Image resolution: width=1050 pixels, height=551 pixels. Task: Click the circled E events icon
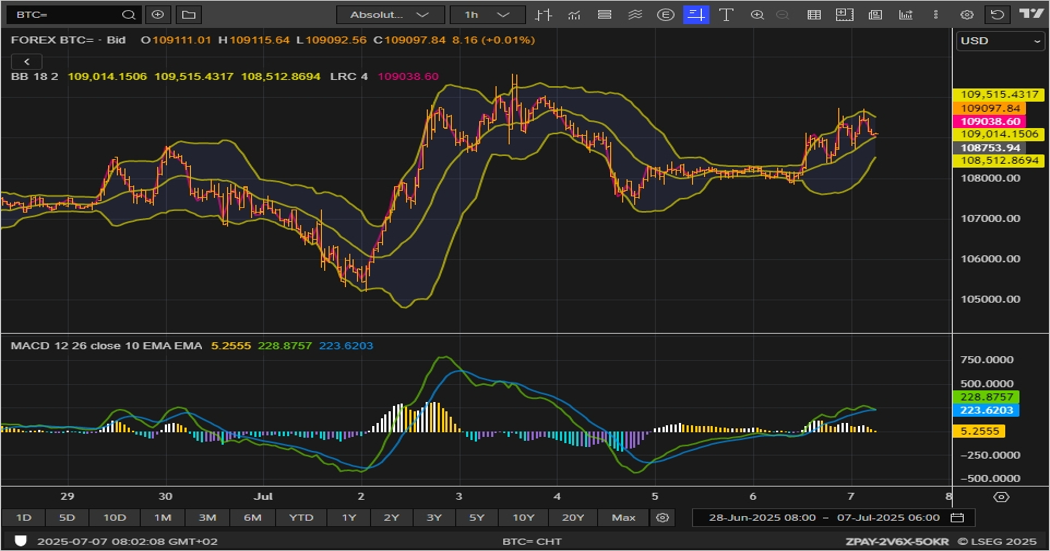click(x=665, y=14)
